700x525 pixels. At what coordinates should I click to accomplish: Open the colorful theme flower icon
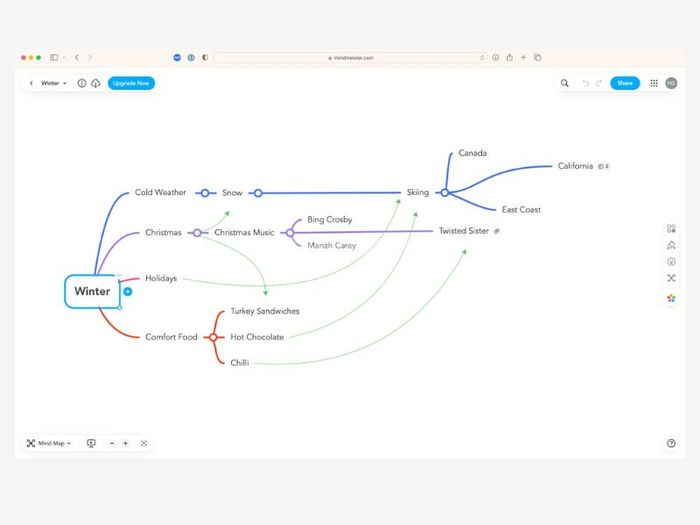[671, 298]
